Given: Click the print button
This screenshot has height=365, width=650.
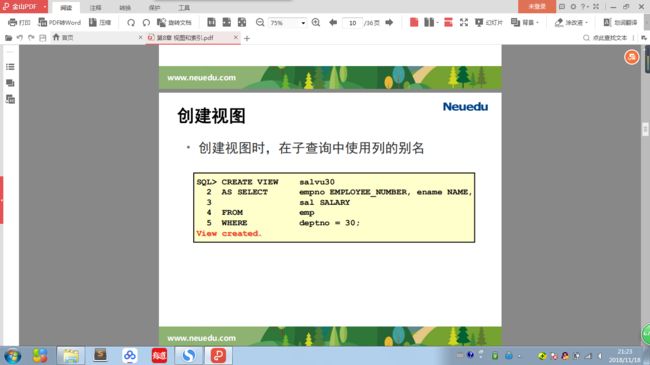Looking at the screenshot, I should pos(19,22).
